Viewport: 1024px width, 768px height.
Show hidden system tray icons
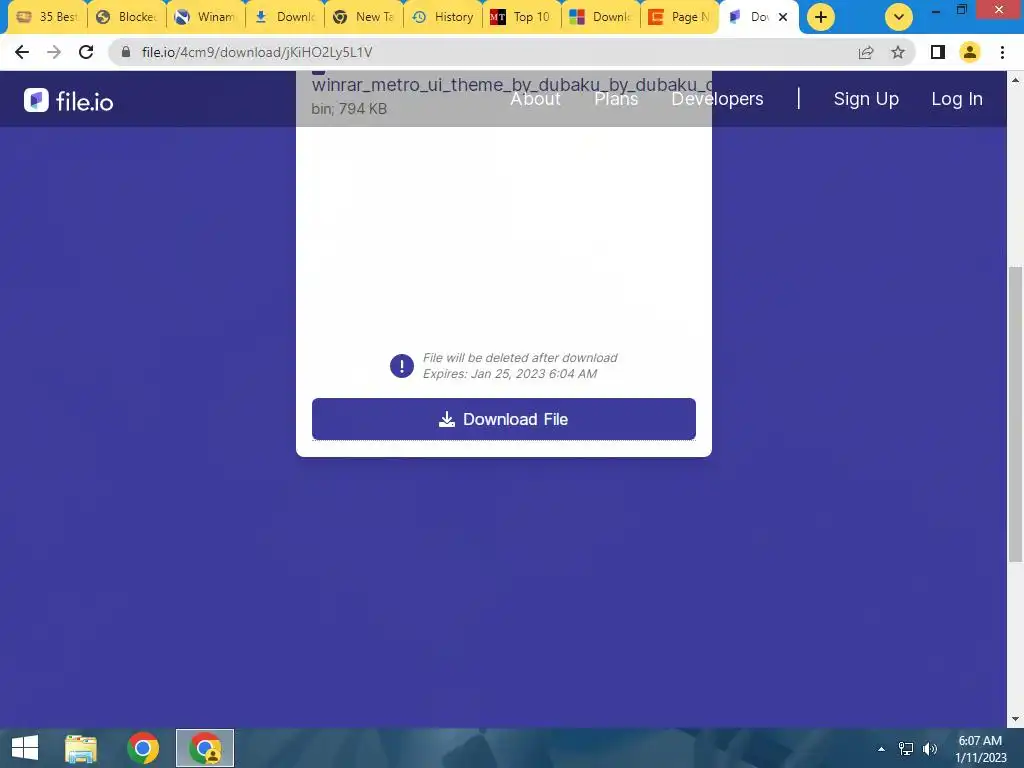pyautogui.click(x=881, y=749)
